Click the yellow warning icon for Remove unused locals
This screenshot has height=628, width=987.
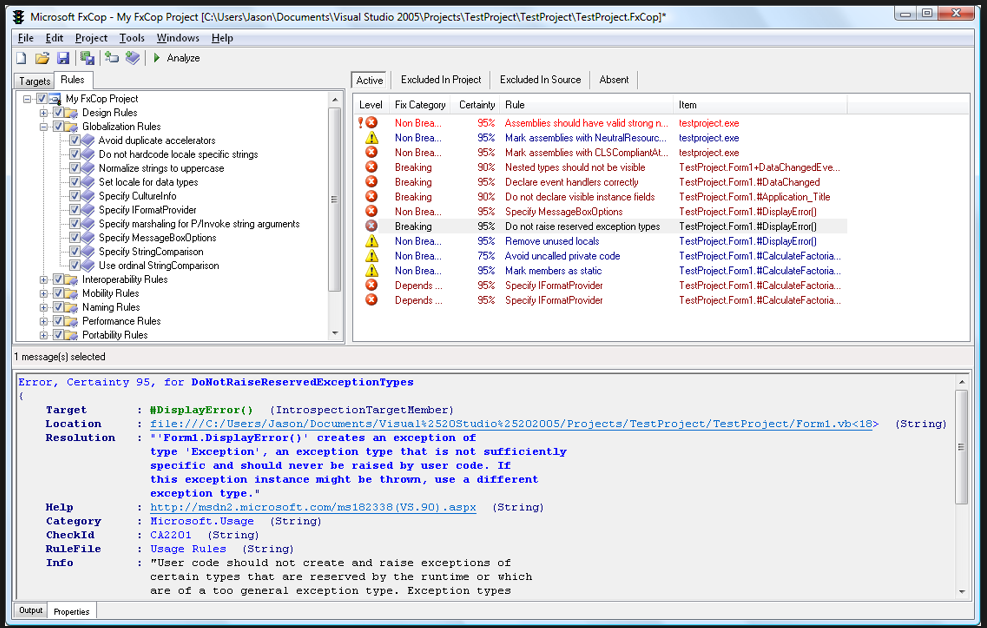point(371,241)
